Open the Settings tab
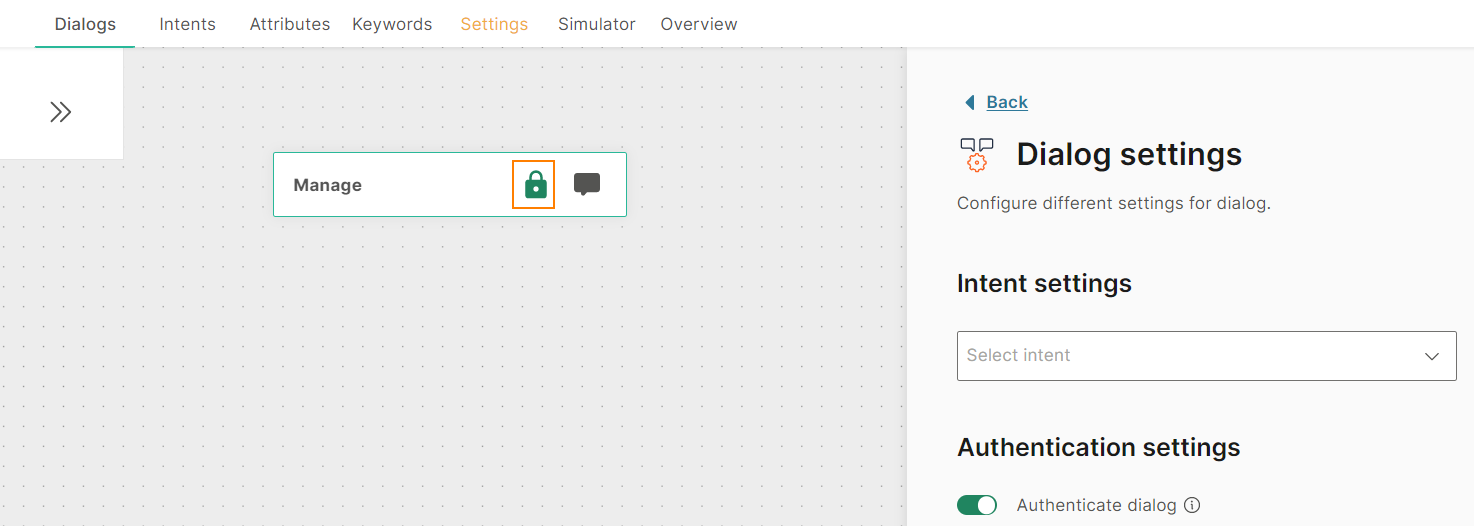The image size is (1474, 526). pos(494,24)
